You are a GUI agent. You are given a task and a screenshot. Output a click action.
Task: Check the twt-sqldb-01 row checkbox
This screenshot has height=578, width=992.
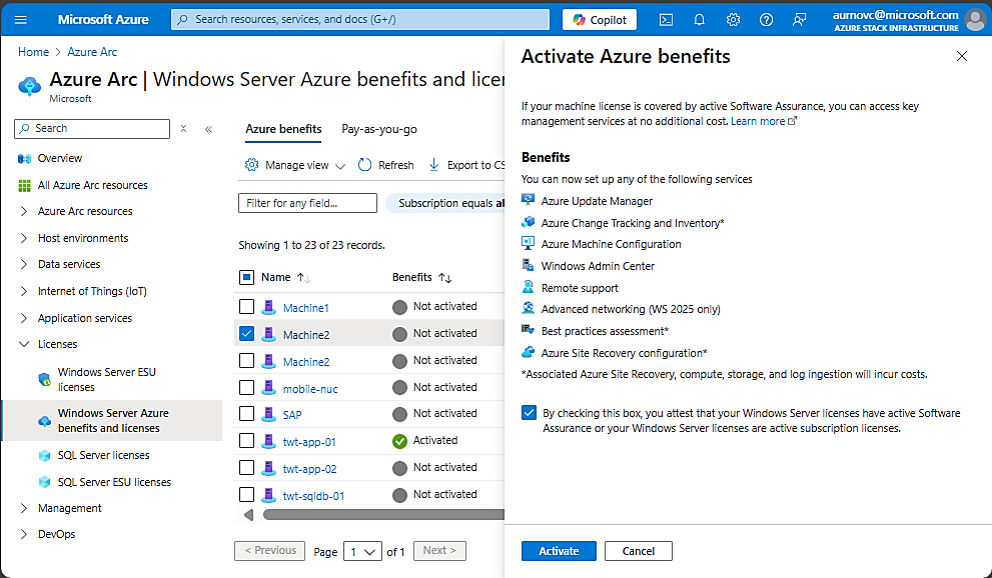pyautogui.click(x=247, y=495)
